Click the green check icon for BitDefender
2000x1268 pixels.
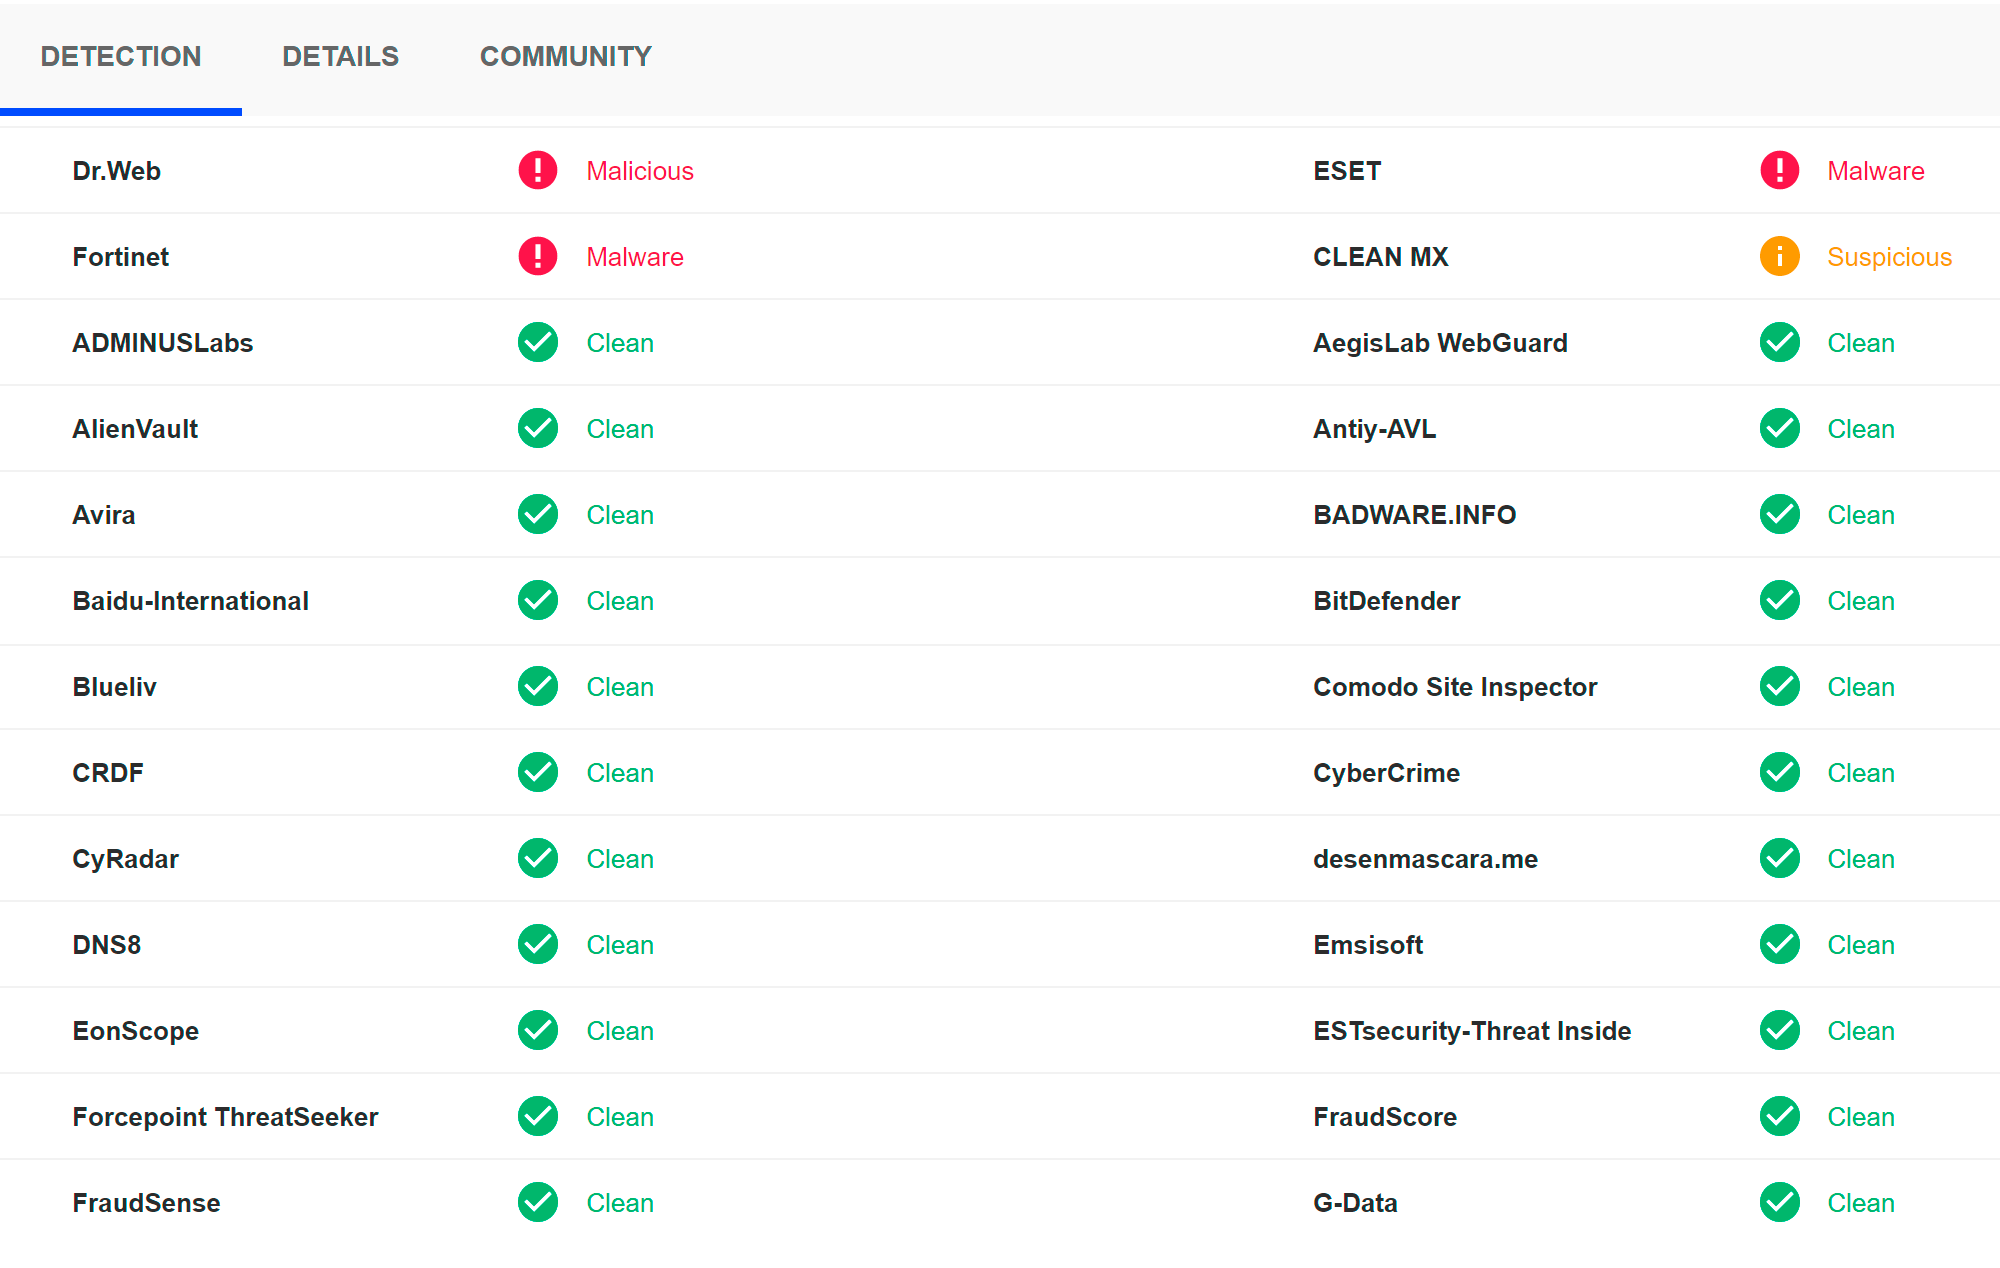1780,601
